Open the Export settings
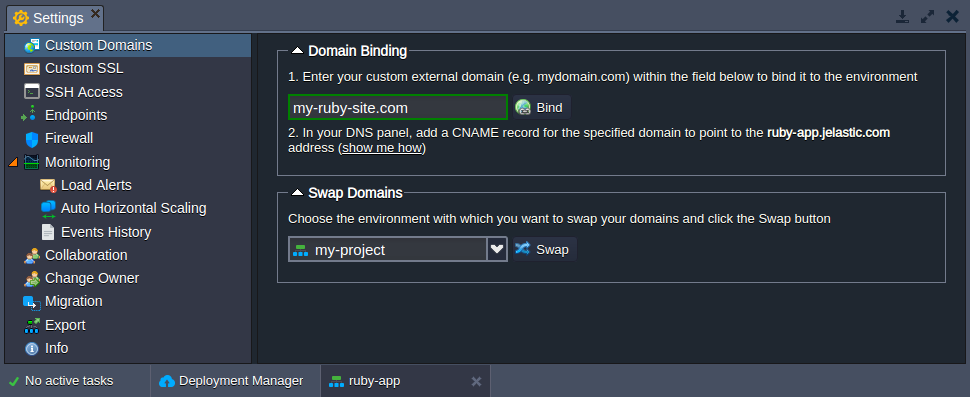The image size is (970, 397). tap(128, 325)
